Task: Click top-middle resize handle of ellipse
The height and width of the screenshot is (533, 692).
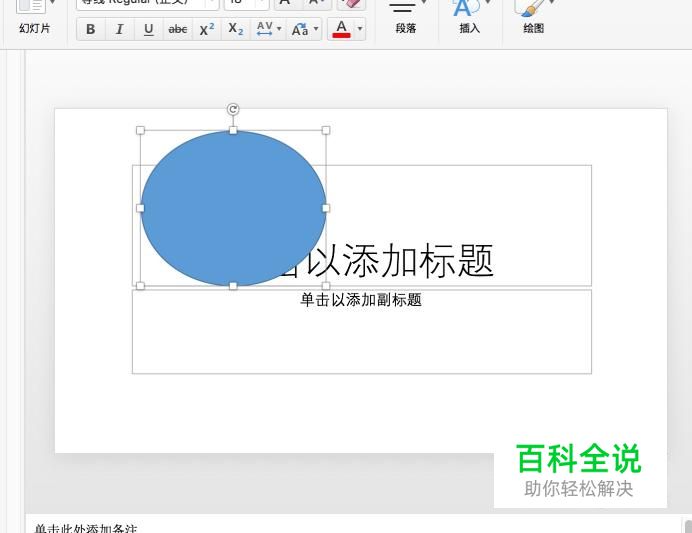Action: pos(233,130)
